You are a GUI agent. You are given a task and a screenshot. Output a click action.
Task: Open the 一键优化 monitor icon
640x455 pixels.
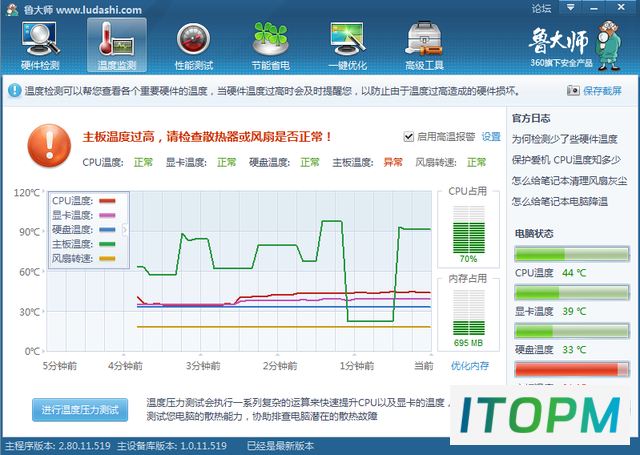pos(348,45)
